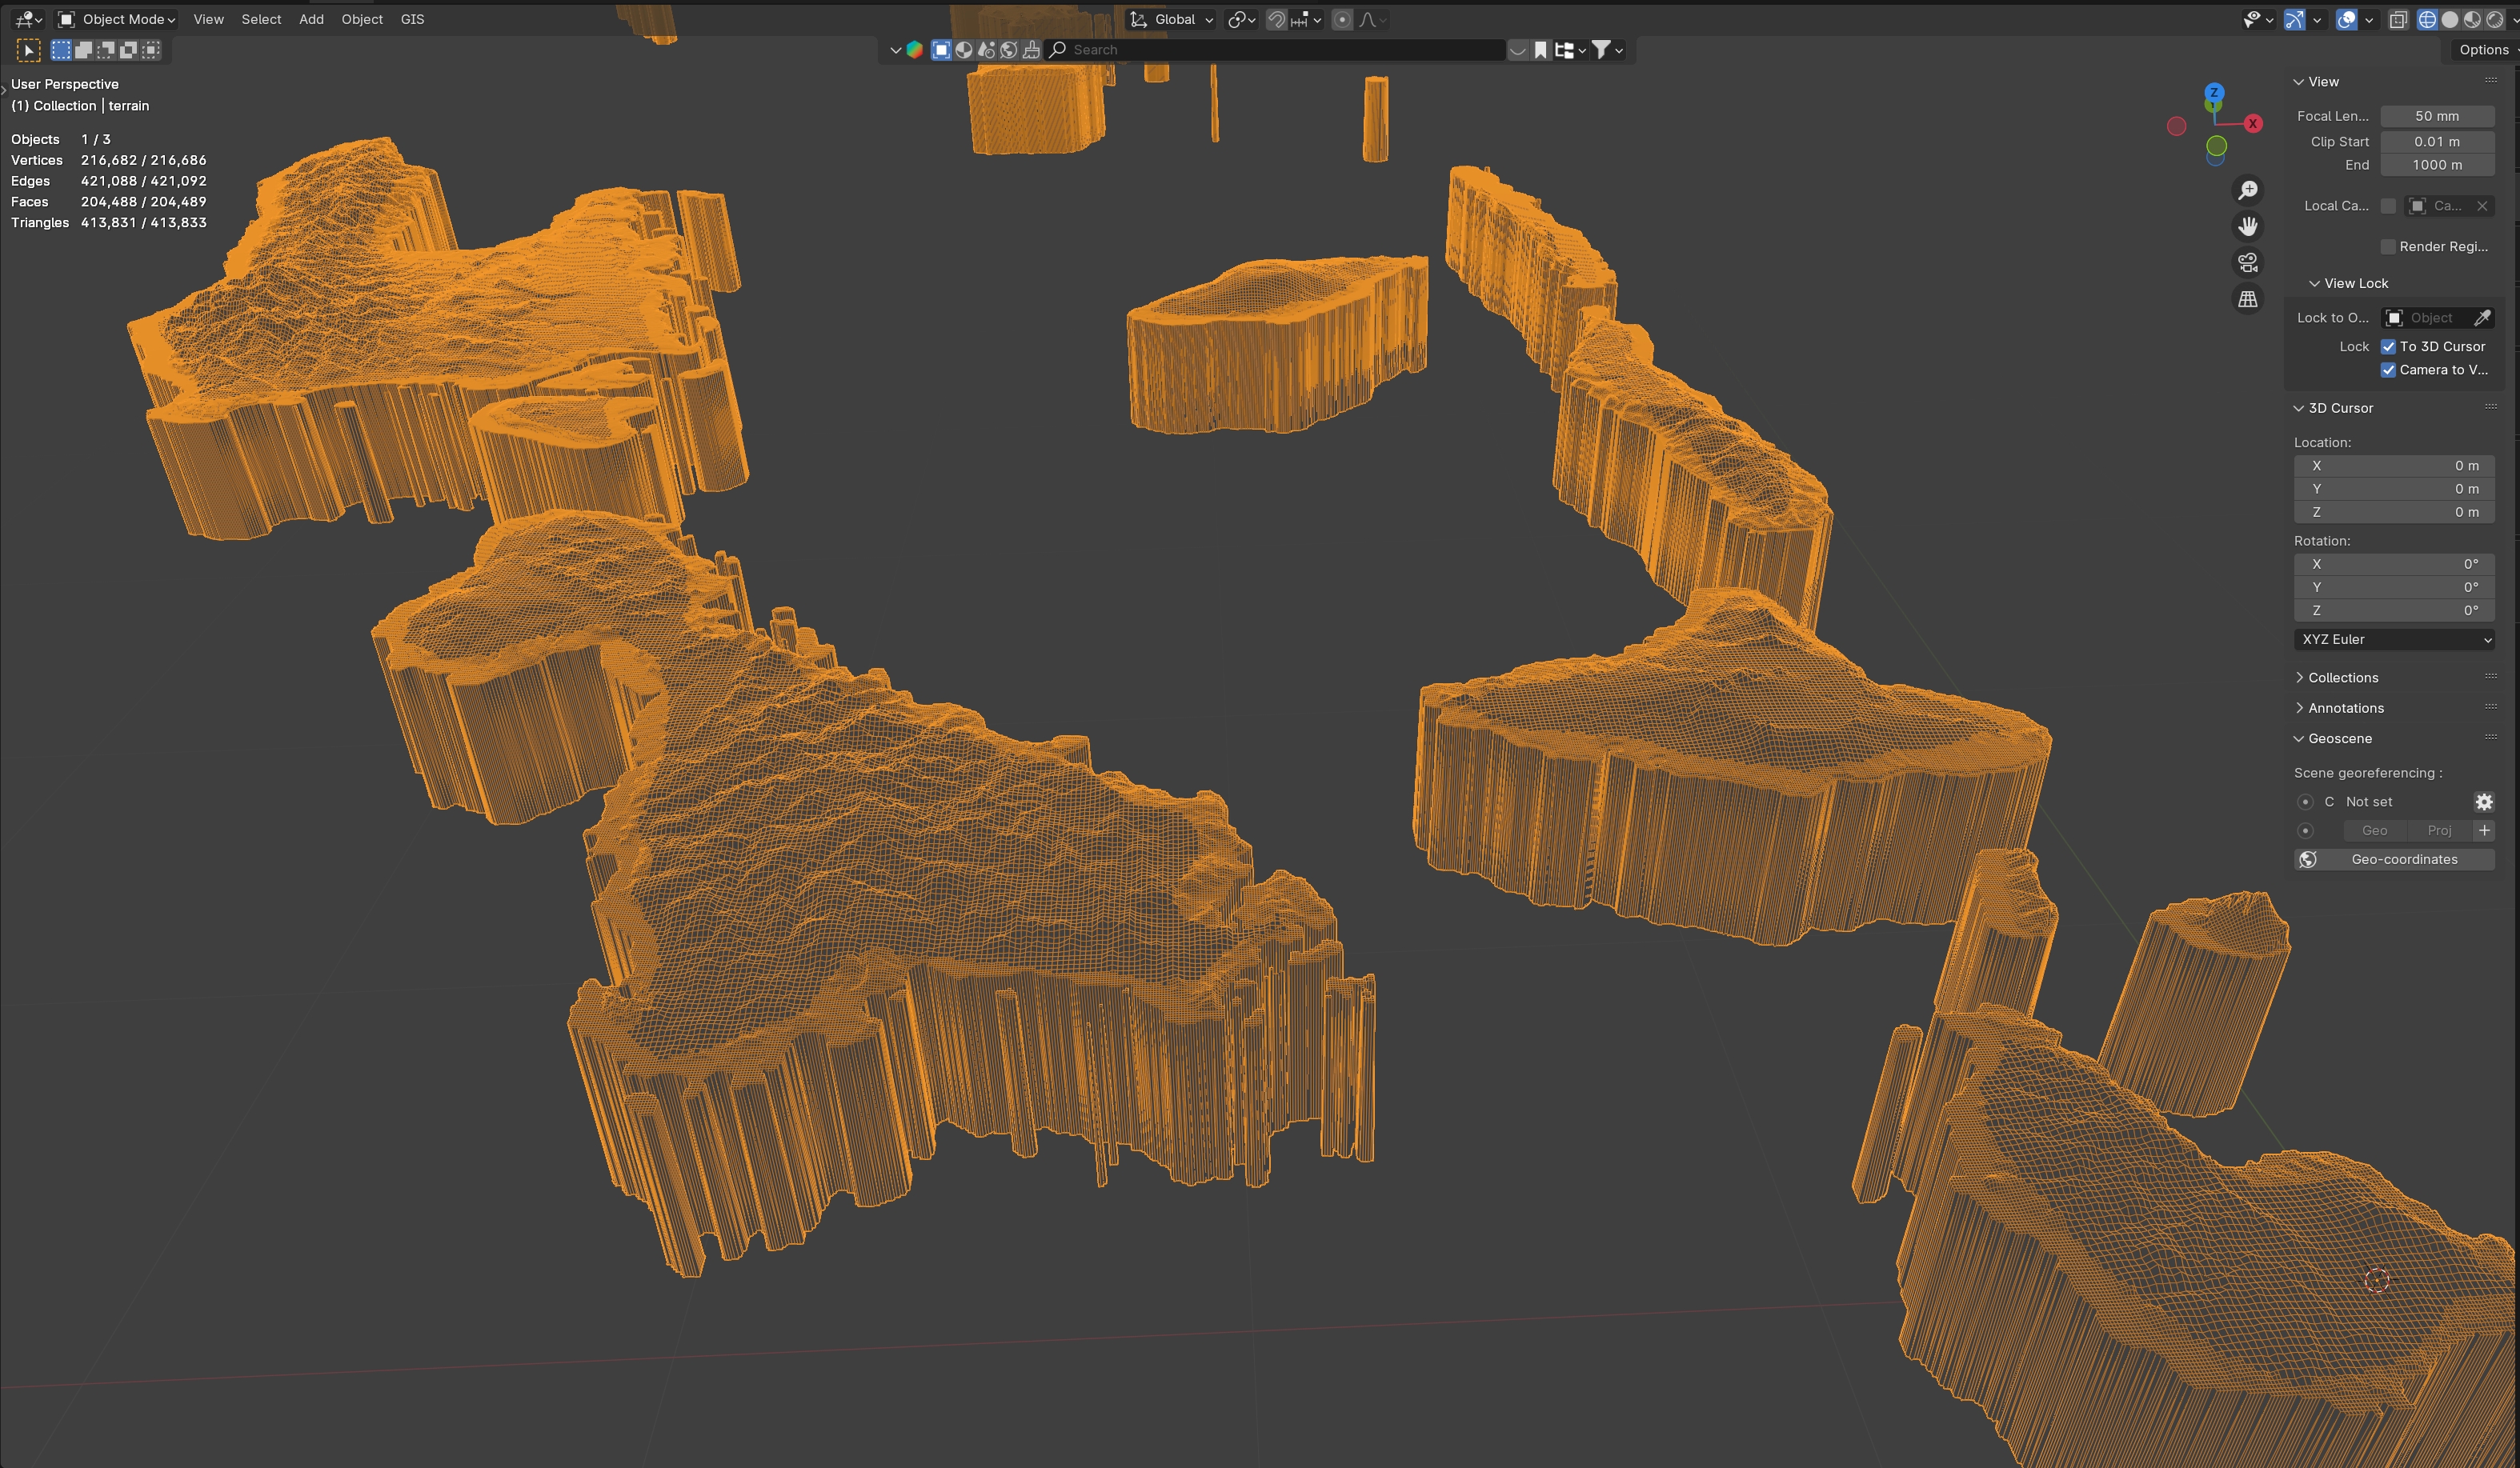
Task: Click the Options button
Action: point(2484,50)
